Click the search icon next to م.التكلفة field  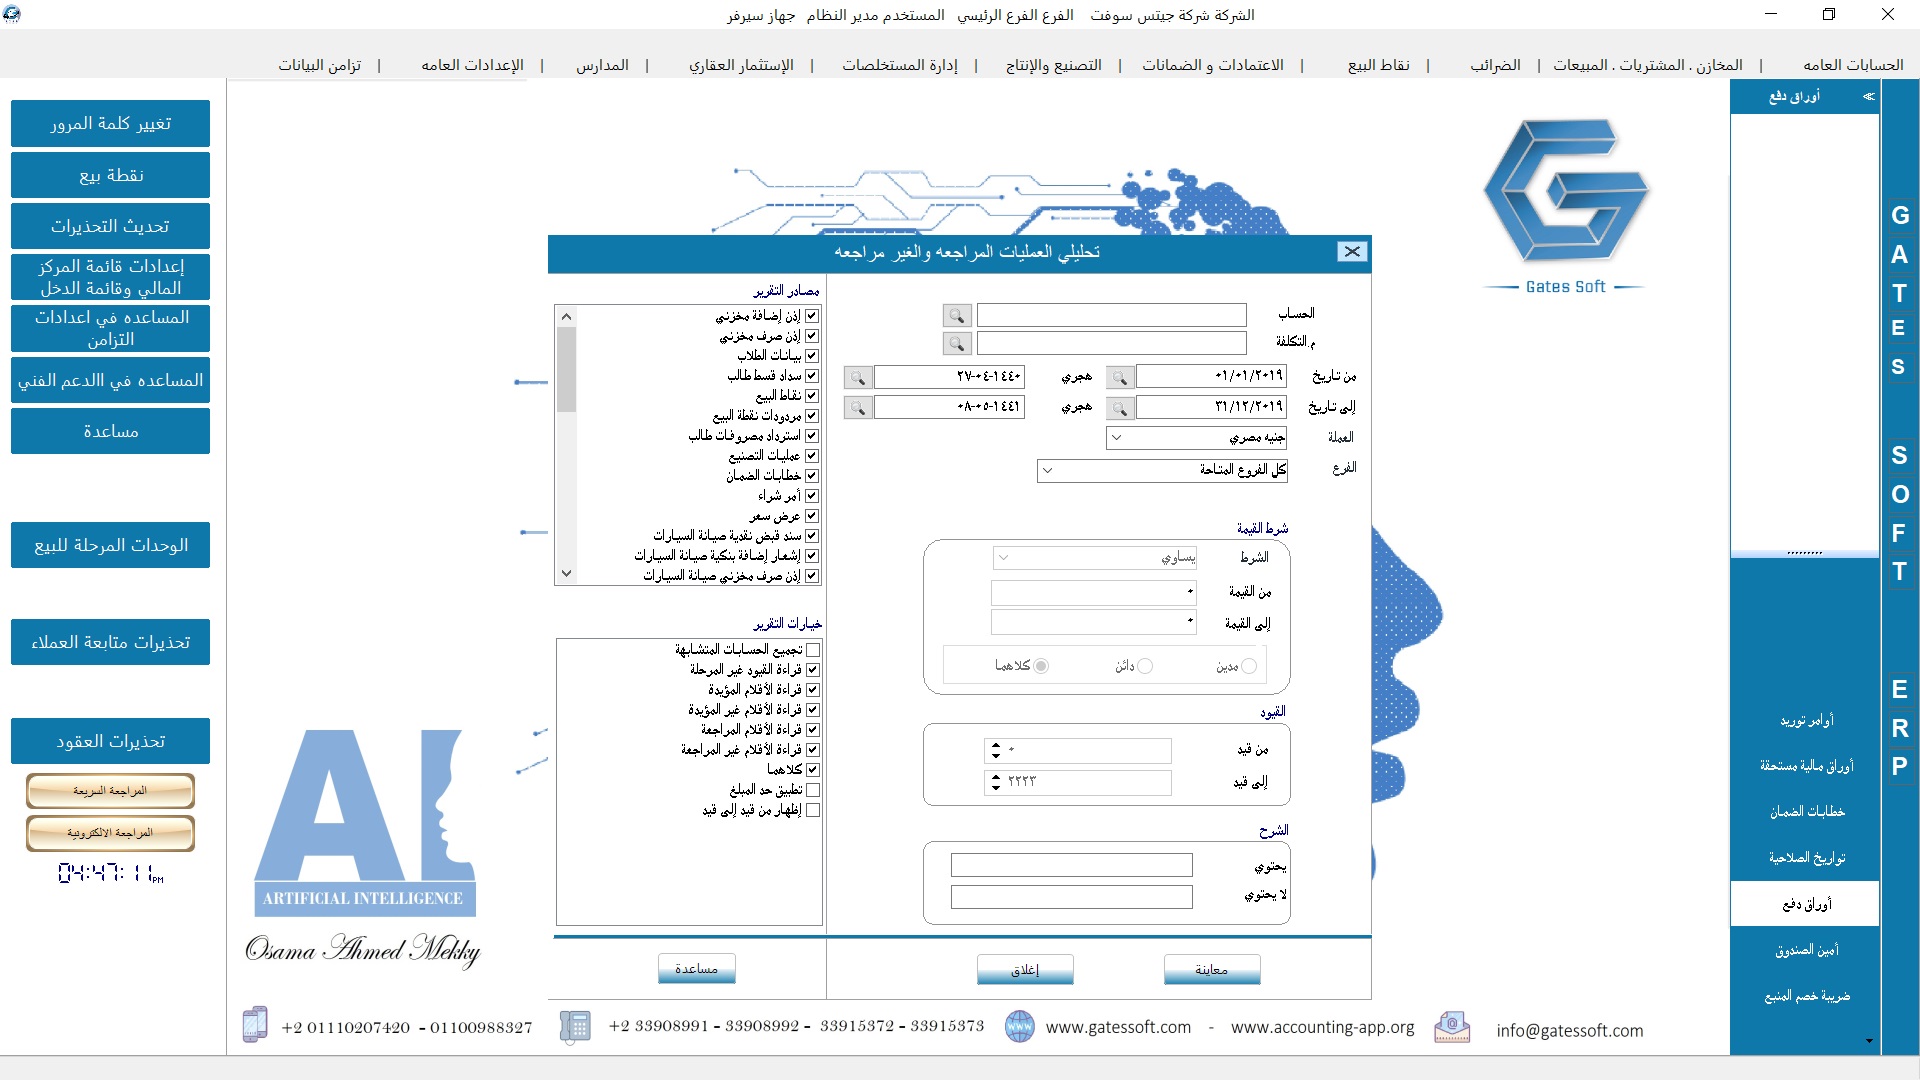(957, 344)
